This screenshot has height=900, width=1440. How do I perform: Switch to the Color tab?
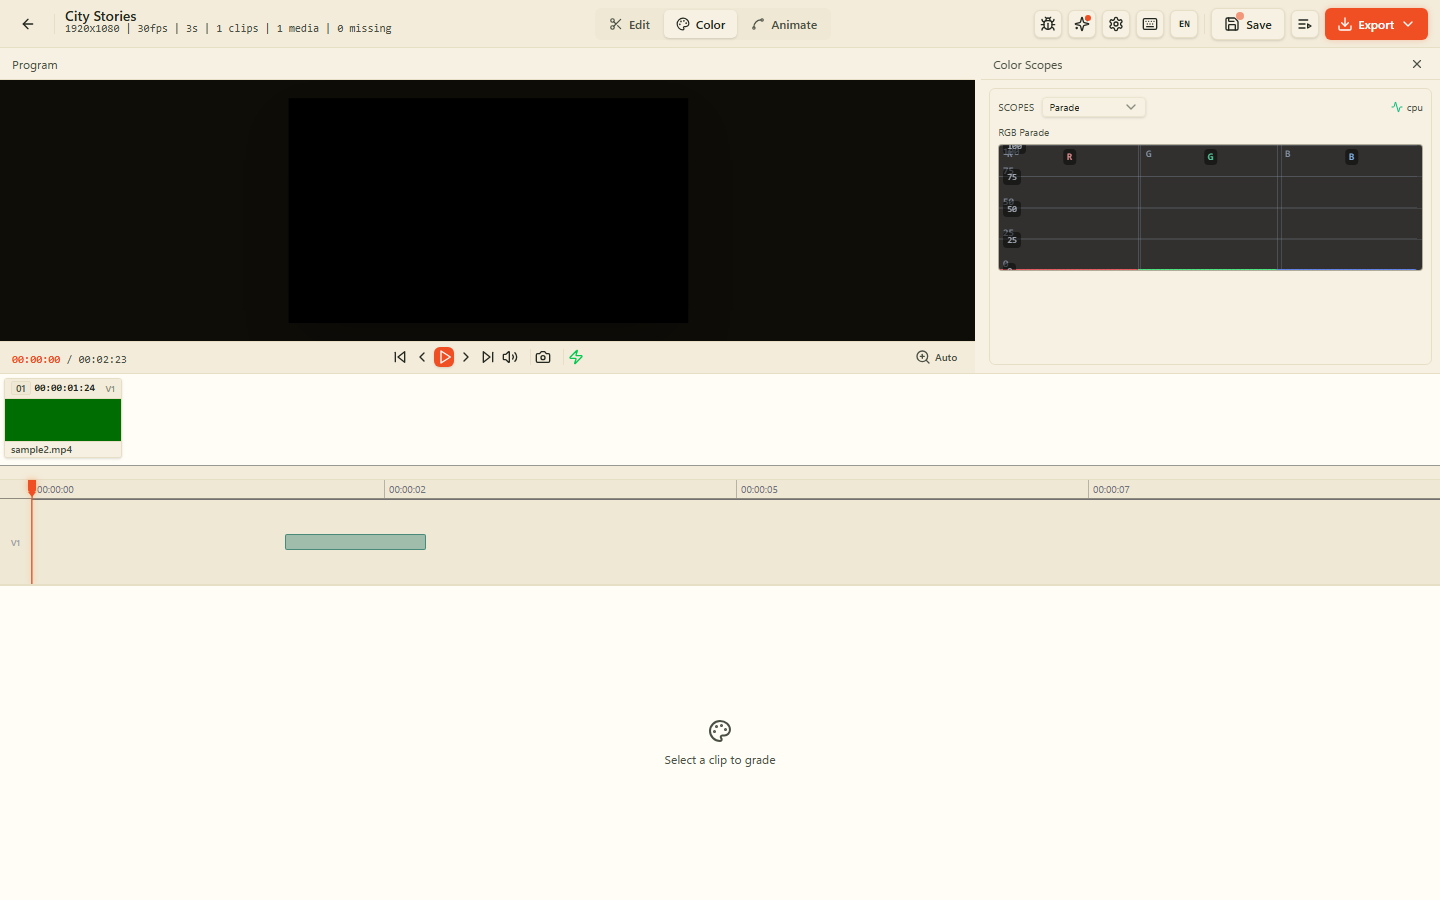[x=701, y=24]
